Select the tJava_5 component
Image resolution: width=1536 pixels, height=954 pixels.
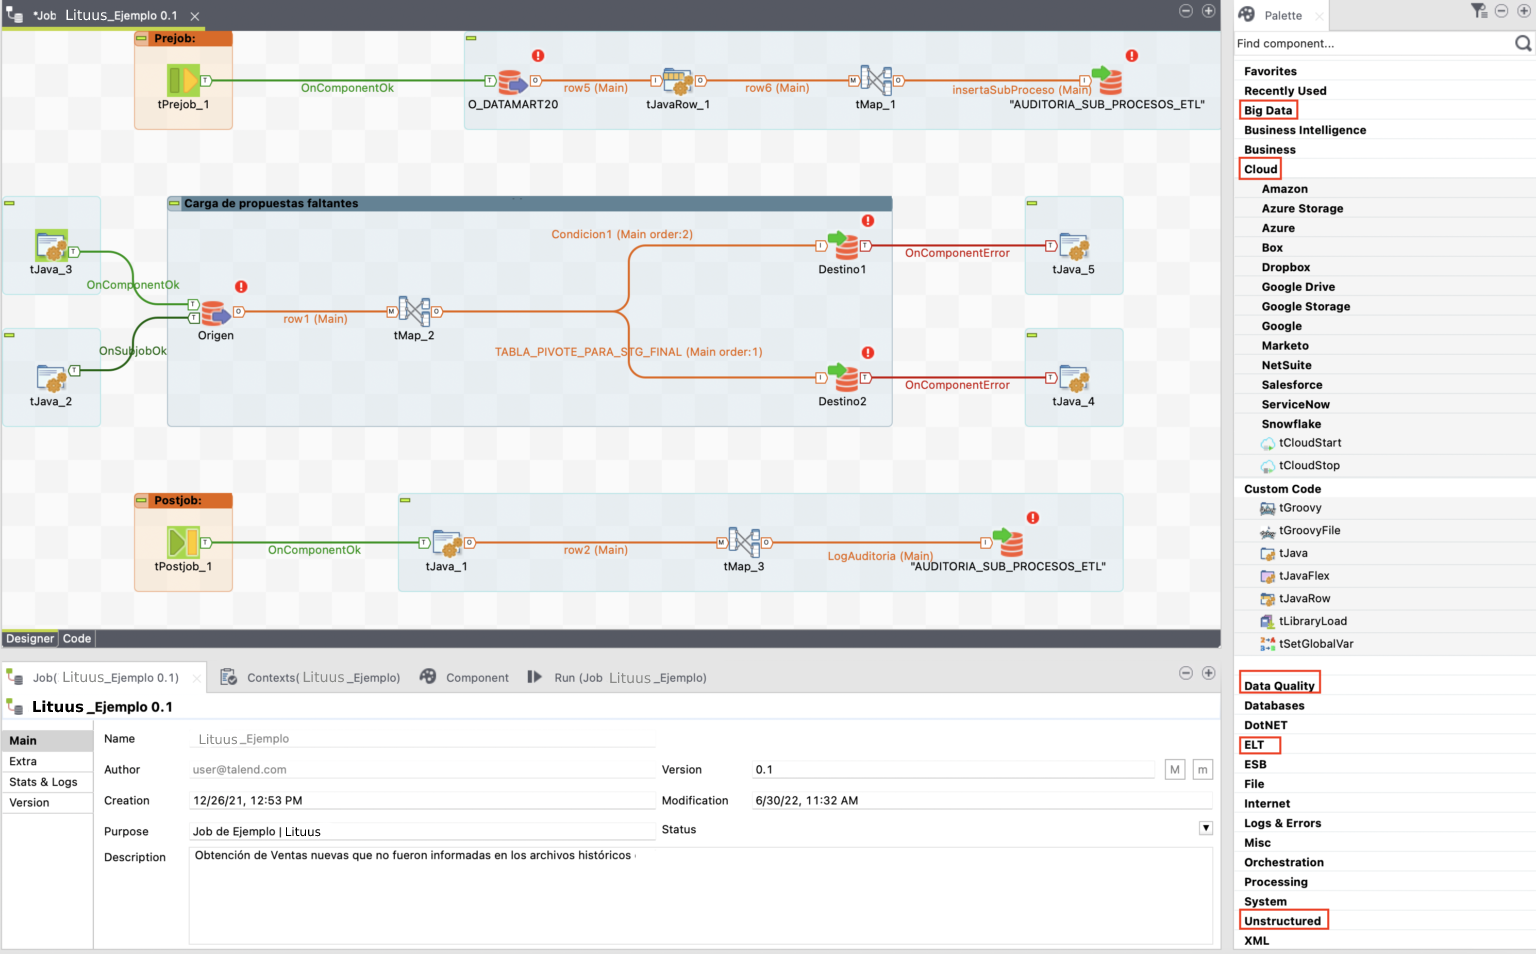click(1074, 246)
